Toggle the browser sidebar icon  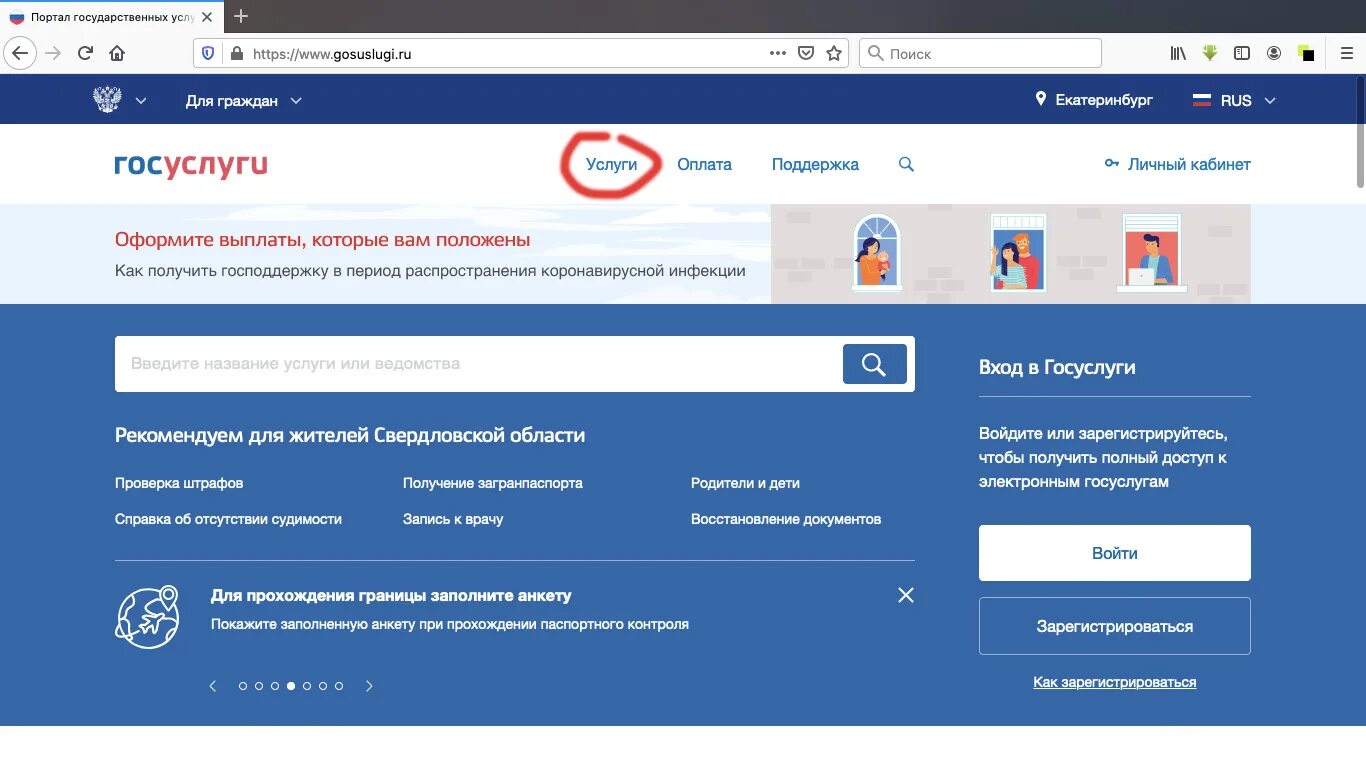tap(1242, 54)
